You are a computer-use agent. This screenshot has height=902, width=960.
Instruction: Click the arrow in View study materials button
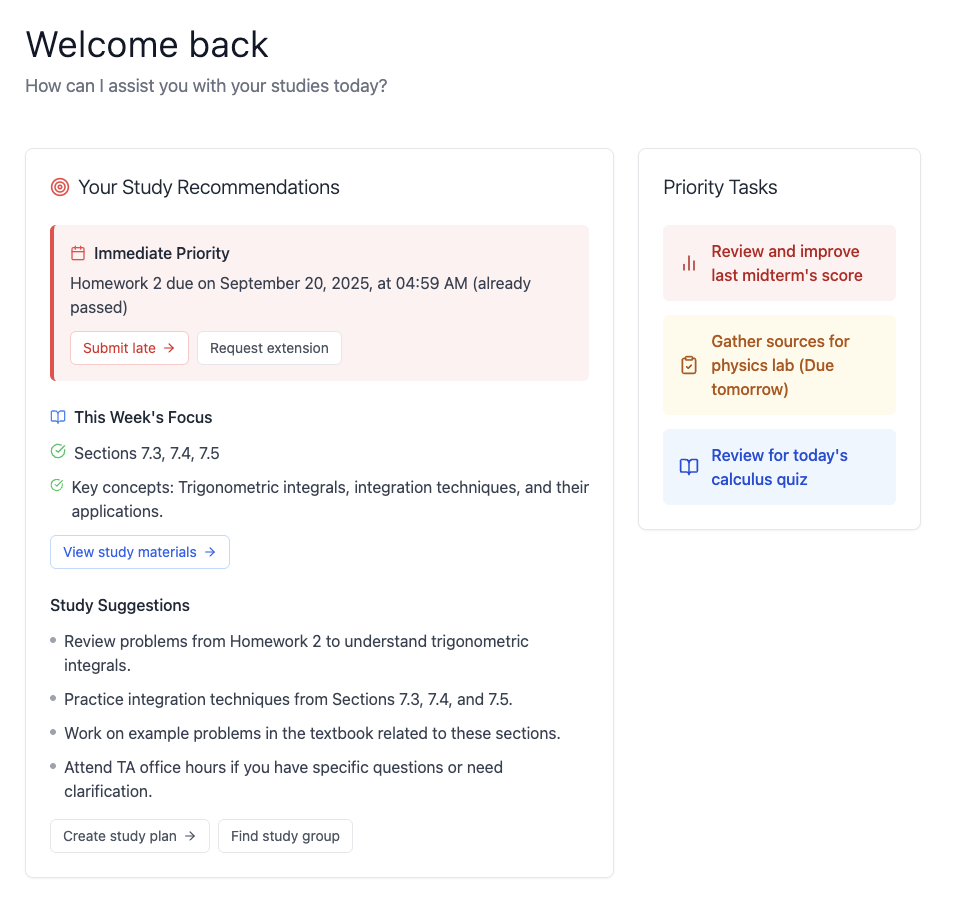[211, 551]
